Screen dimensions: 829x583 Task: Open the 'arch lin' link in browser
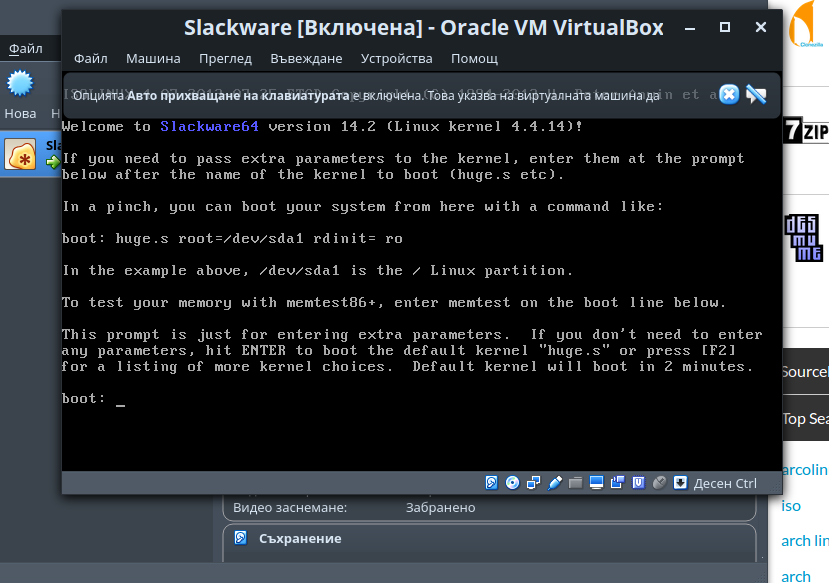(805, 541)
